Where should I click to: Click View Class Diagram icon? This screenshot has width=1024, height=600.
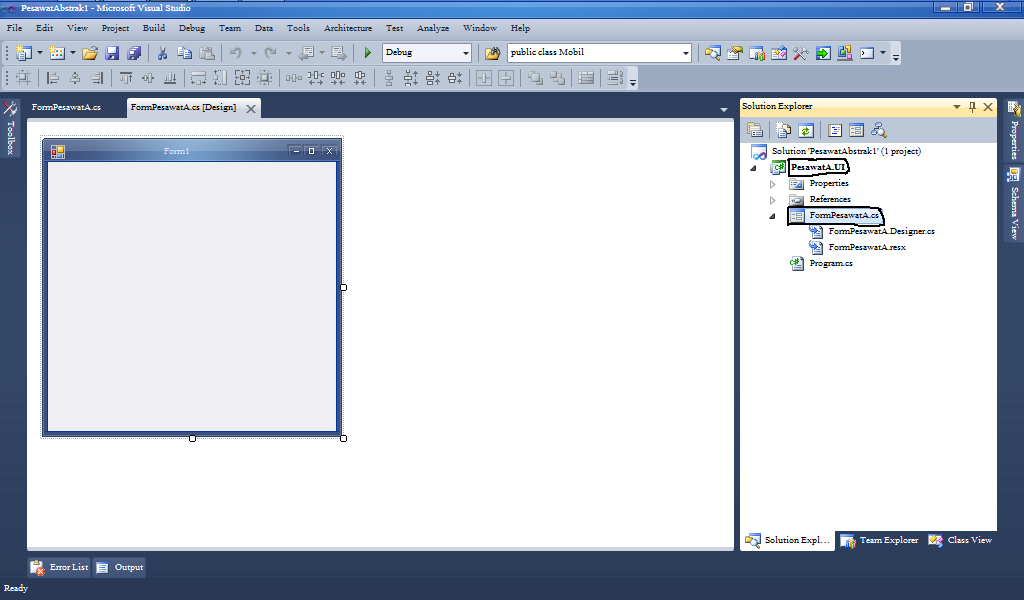(x=878, y=130)
